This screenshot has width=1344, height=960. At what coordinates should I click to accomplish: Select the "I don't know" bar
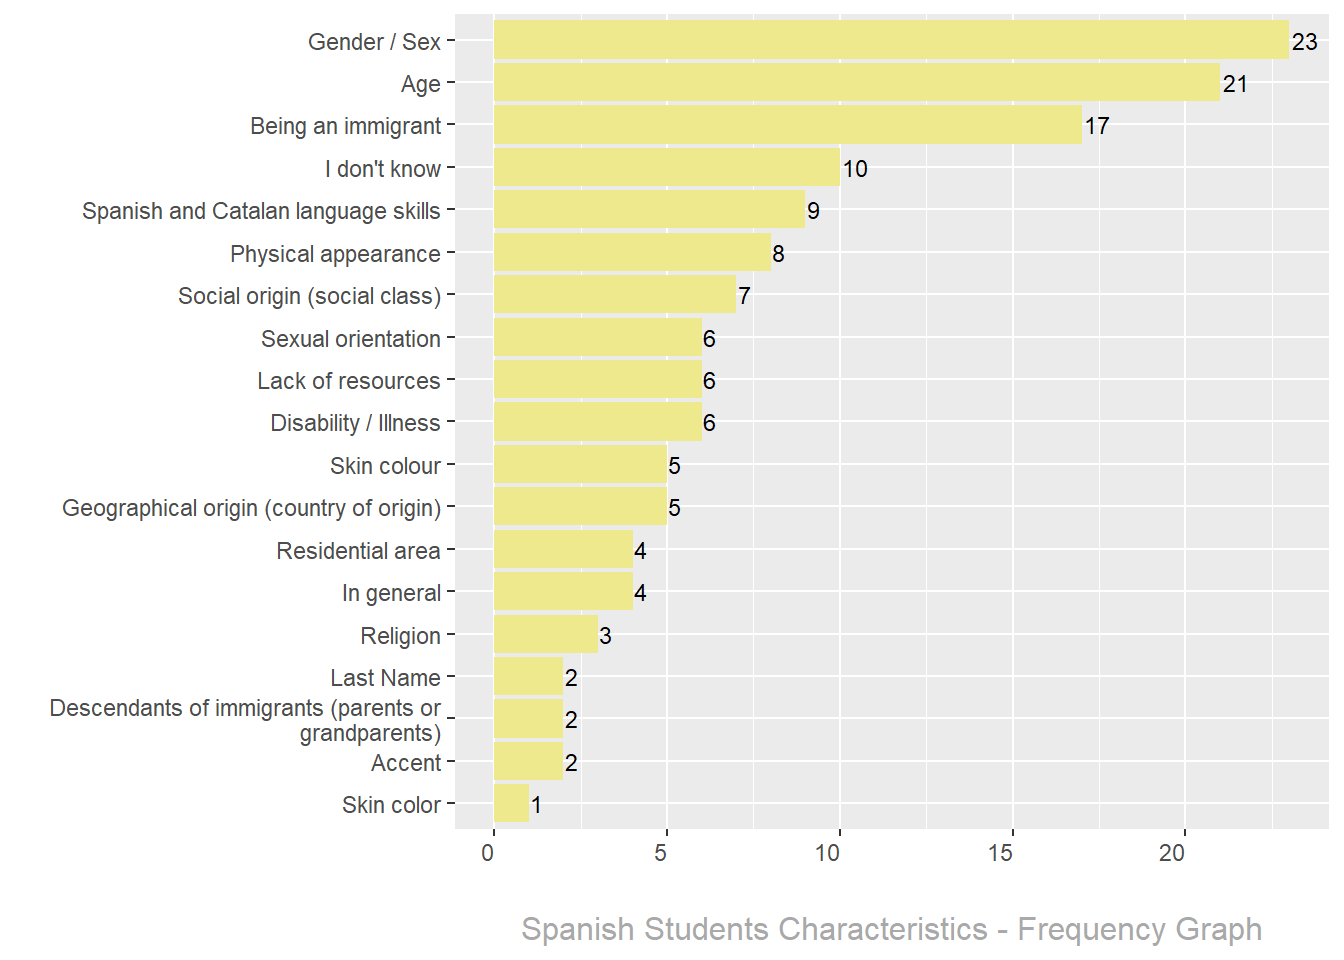(x=666, y=168)
